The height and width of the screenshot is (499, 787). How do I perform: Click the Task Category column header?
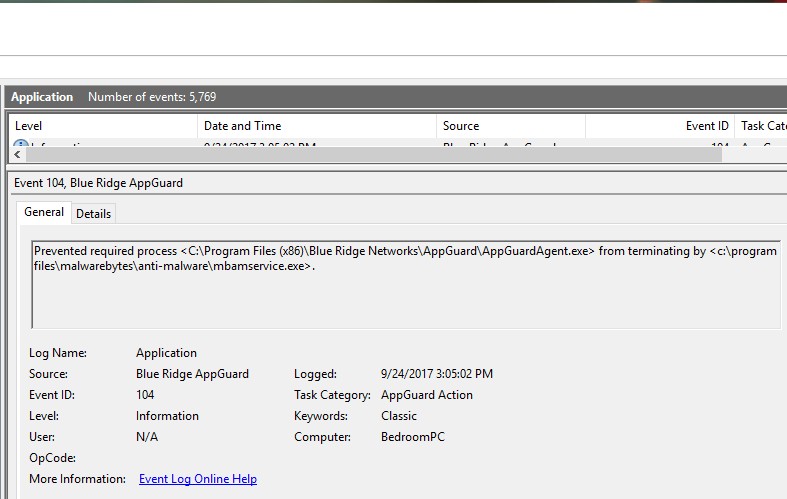[762, 126]
